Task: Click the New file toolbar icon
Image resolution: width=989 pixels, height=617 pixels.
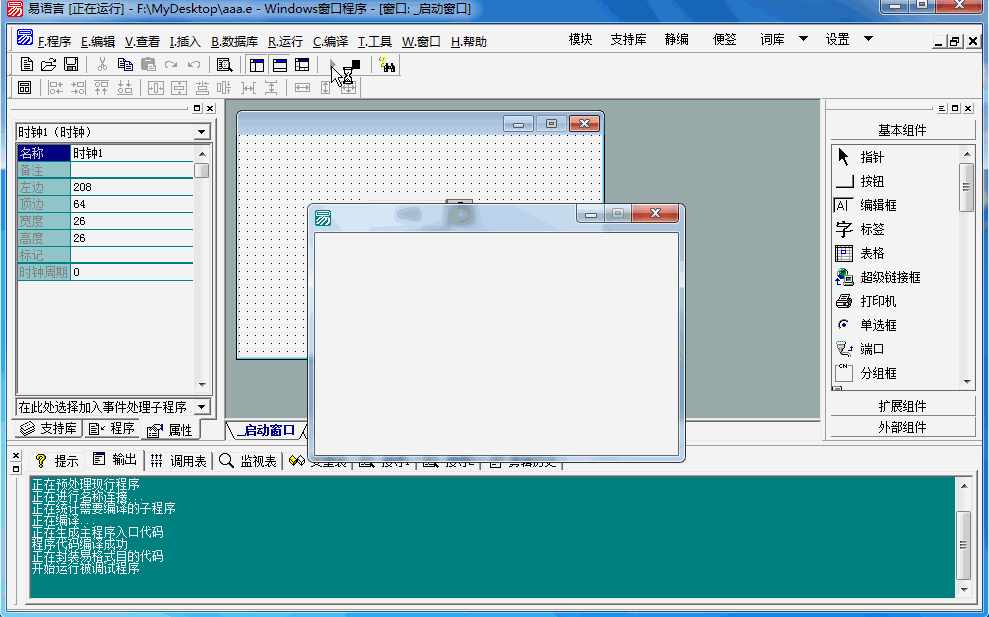Action: [x=27, y=64]
